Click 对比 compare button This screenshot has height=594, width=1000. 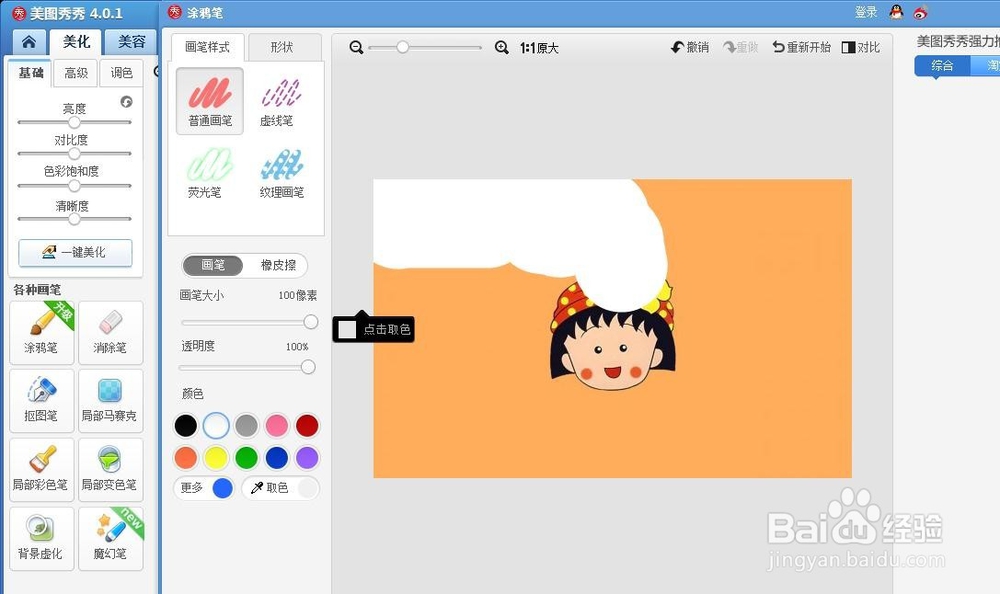pyautogui.click(x=861, y=47)
